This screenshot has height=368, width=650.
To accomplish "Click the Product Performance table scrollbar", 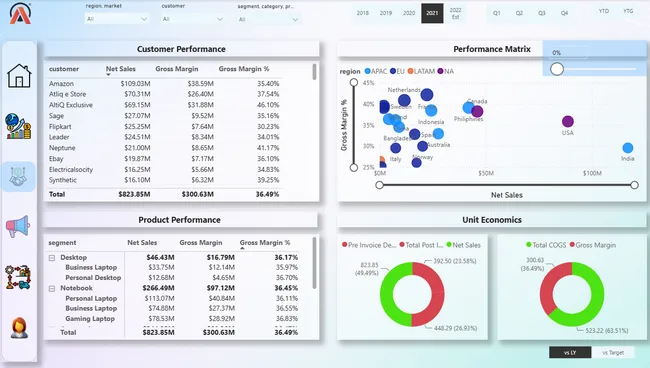I will point(314,263).
